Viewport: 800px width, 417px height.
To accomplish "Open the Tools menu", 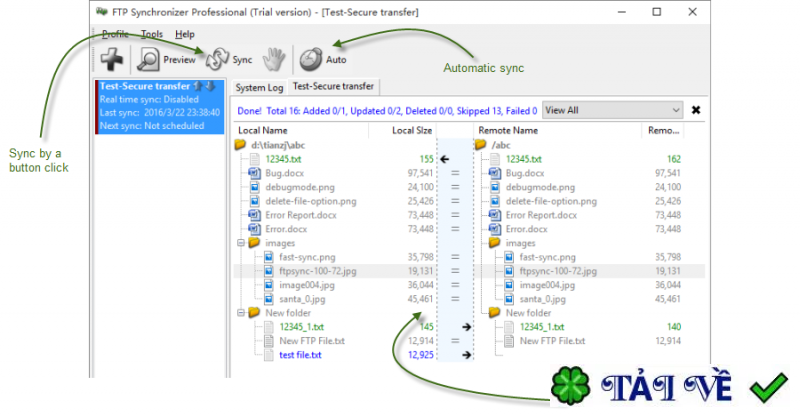I will (152, 34).
